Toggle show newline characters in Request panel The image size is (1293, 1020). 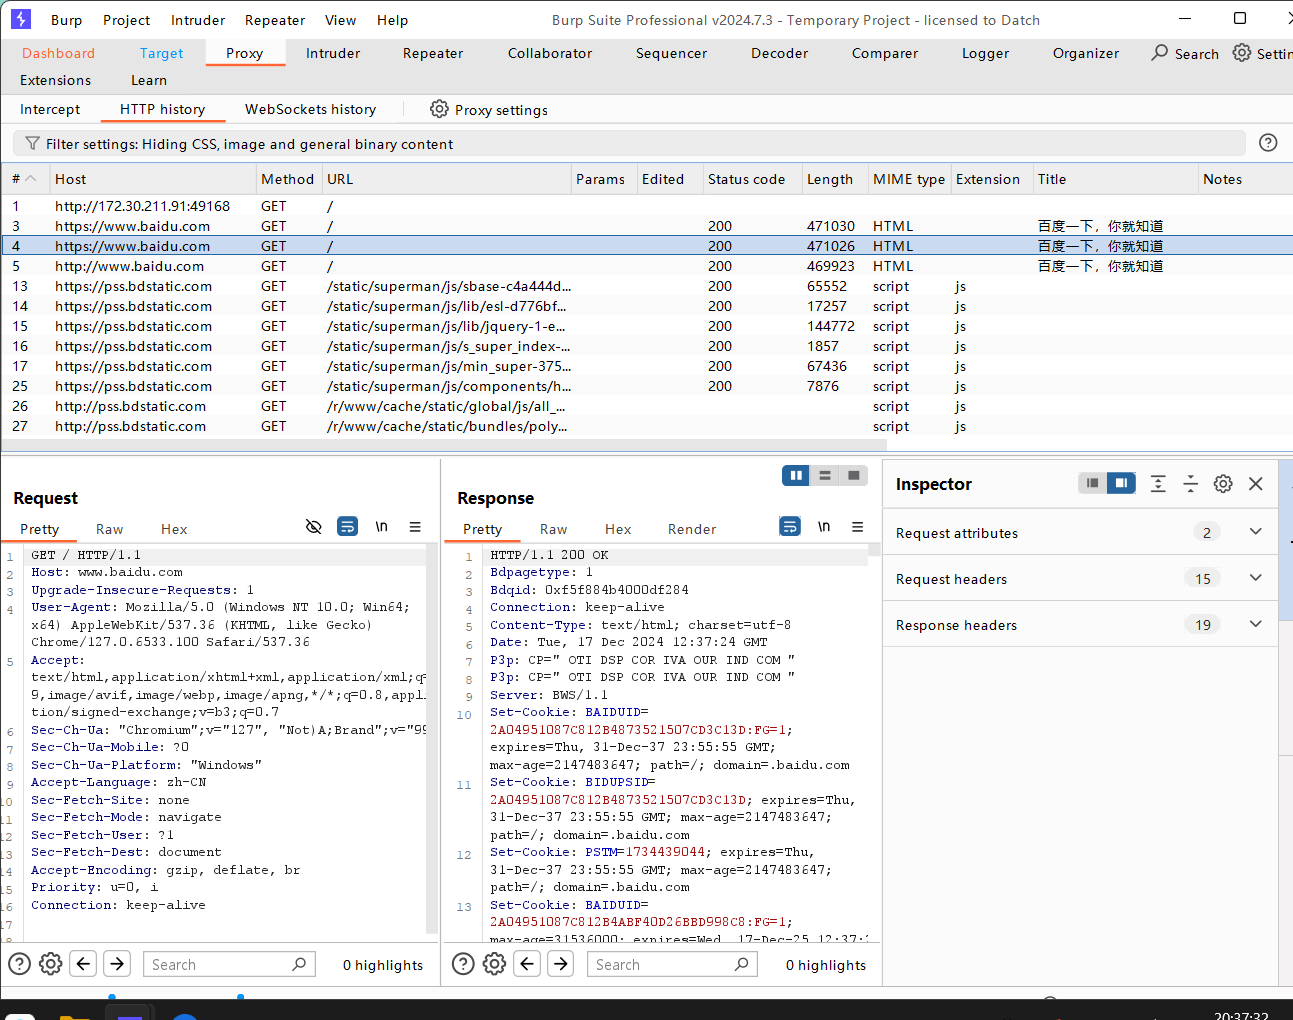(x=381, y=527)
